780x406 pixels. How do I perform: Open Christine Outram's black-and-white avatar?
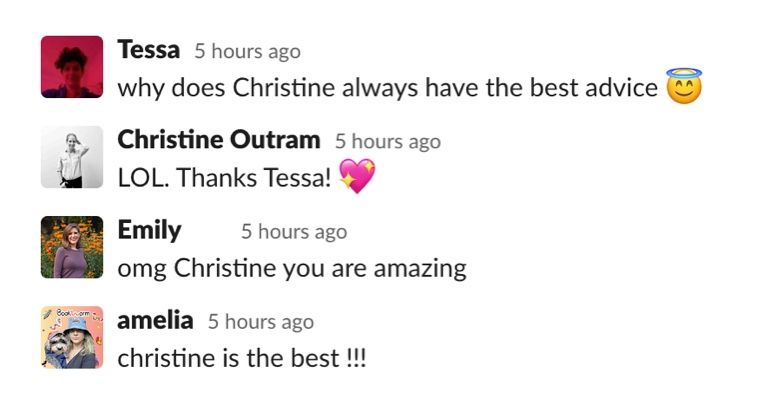click(x=71, y=157)
